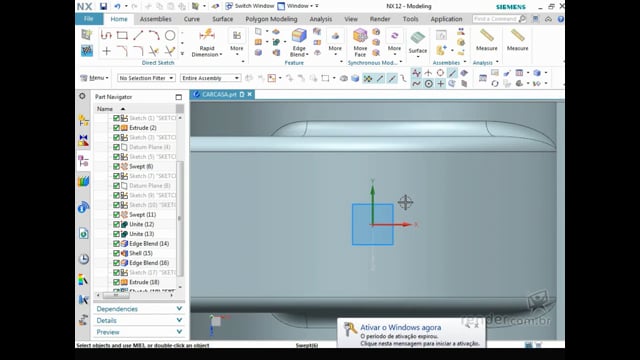
Task: Open the Menu dropdown
Action: point(94,78)
